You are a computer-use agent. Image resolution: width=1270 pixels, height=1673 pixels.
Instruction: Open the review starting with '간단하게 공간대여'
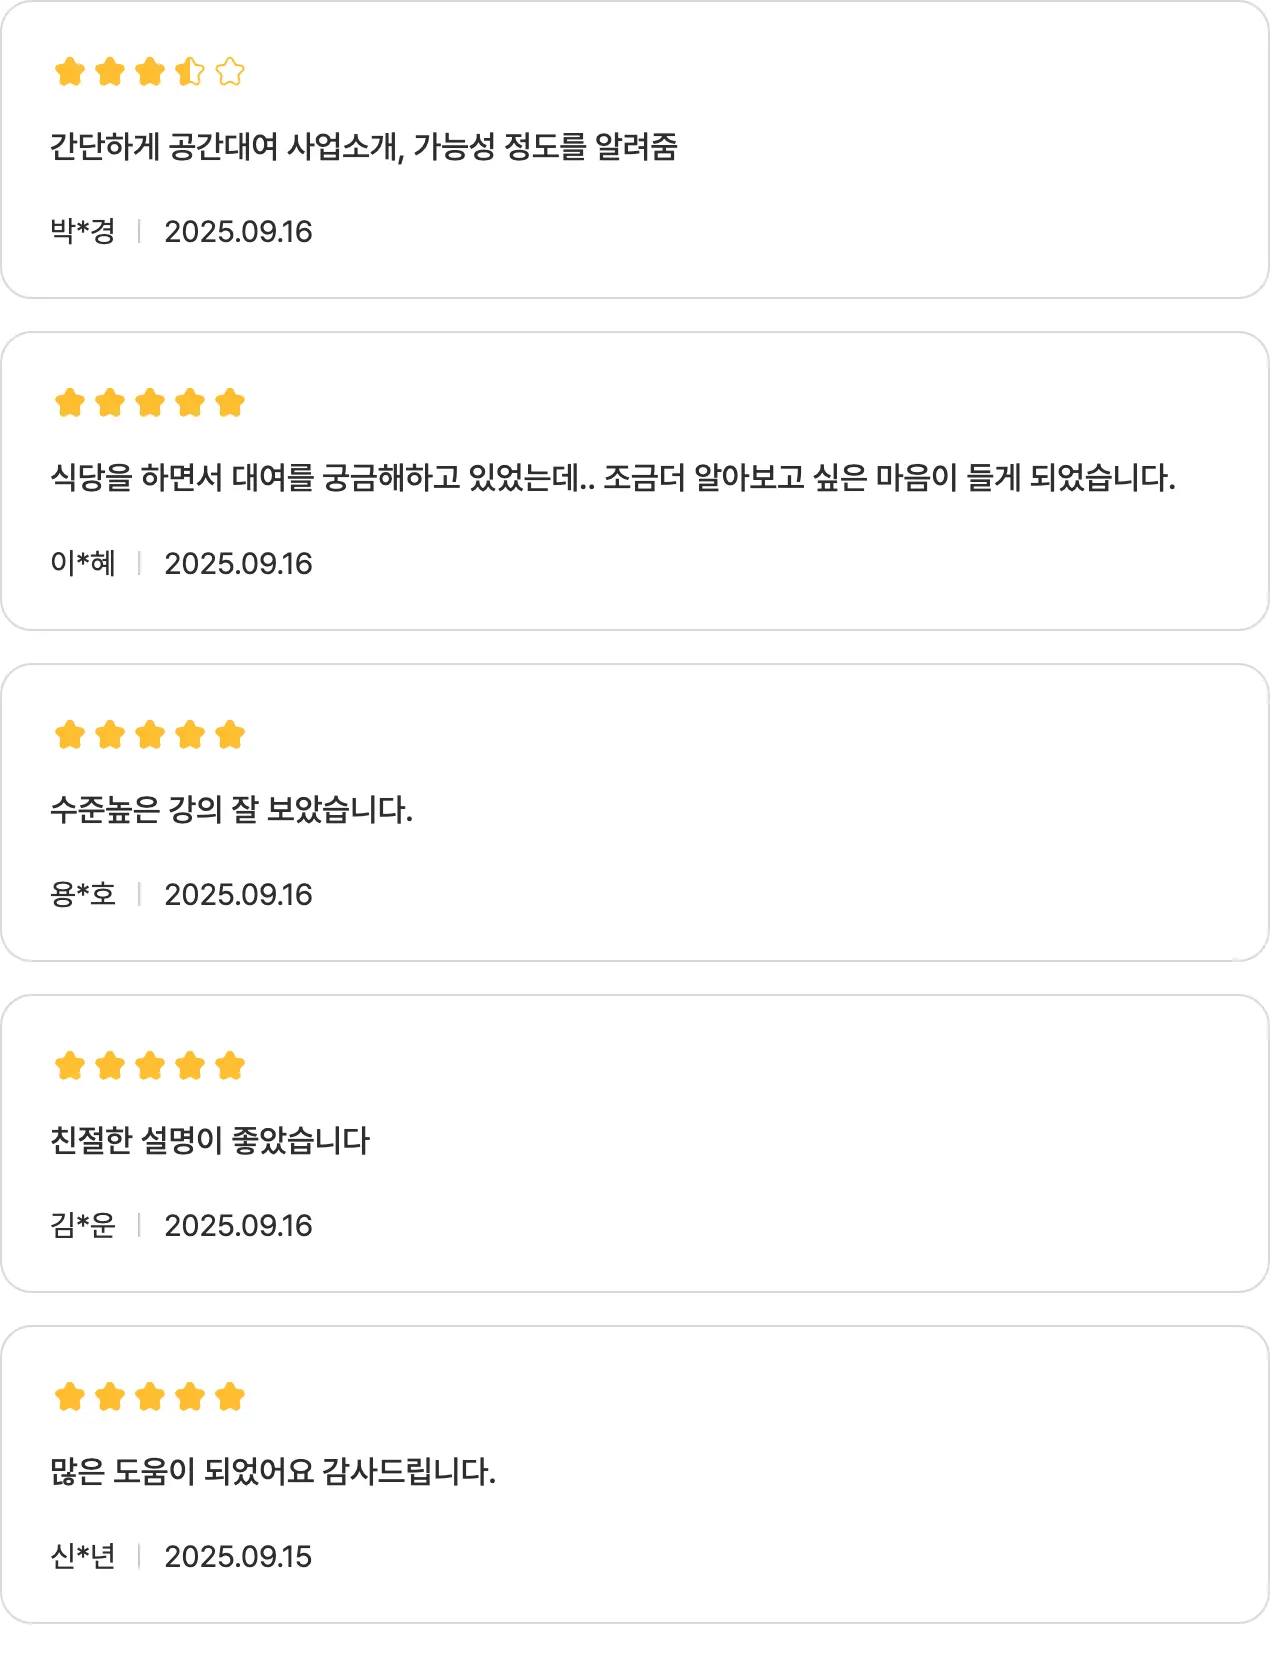pyautogui.click(x=364, y=147)
